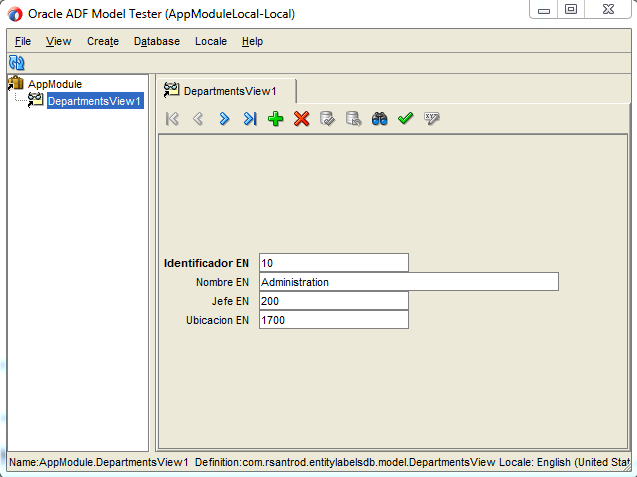This screenshot has width=637, height=477.
Task: Click the AppModule briefcase icon in tree
Action: 16,83
